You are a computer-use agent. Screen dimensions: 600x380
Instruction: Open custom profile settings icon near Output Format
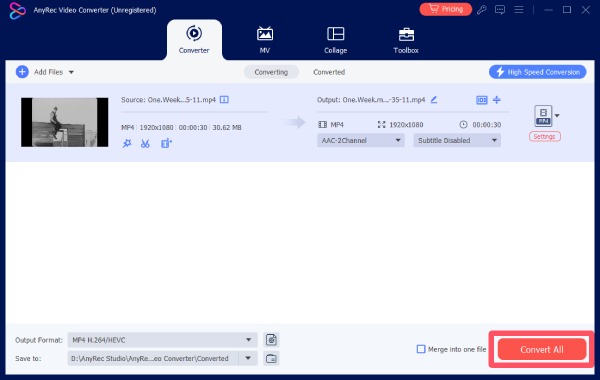(271, 340)
